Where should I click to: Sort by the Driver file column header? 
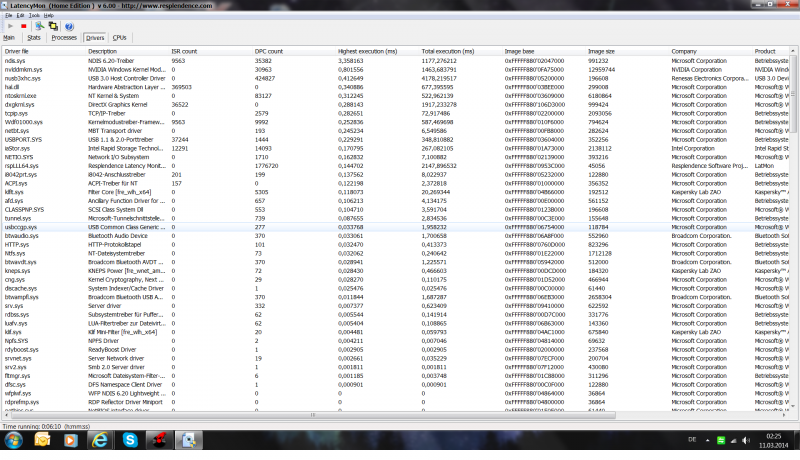pos(43,52)
